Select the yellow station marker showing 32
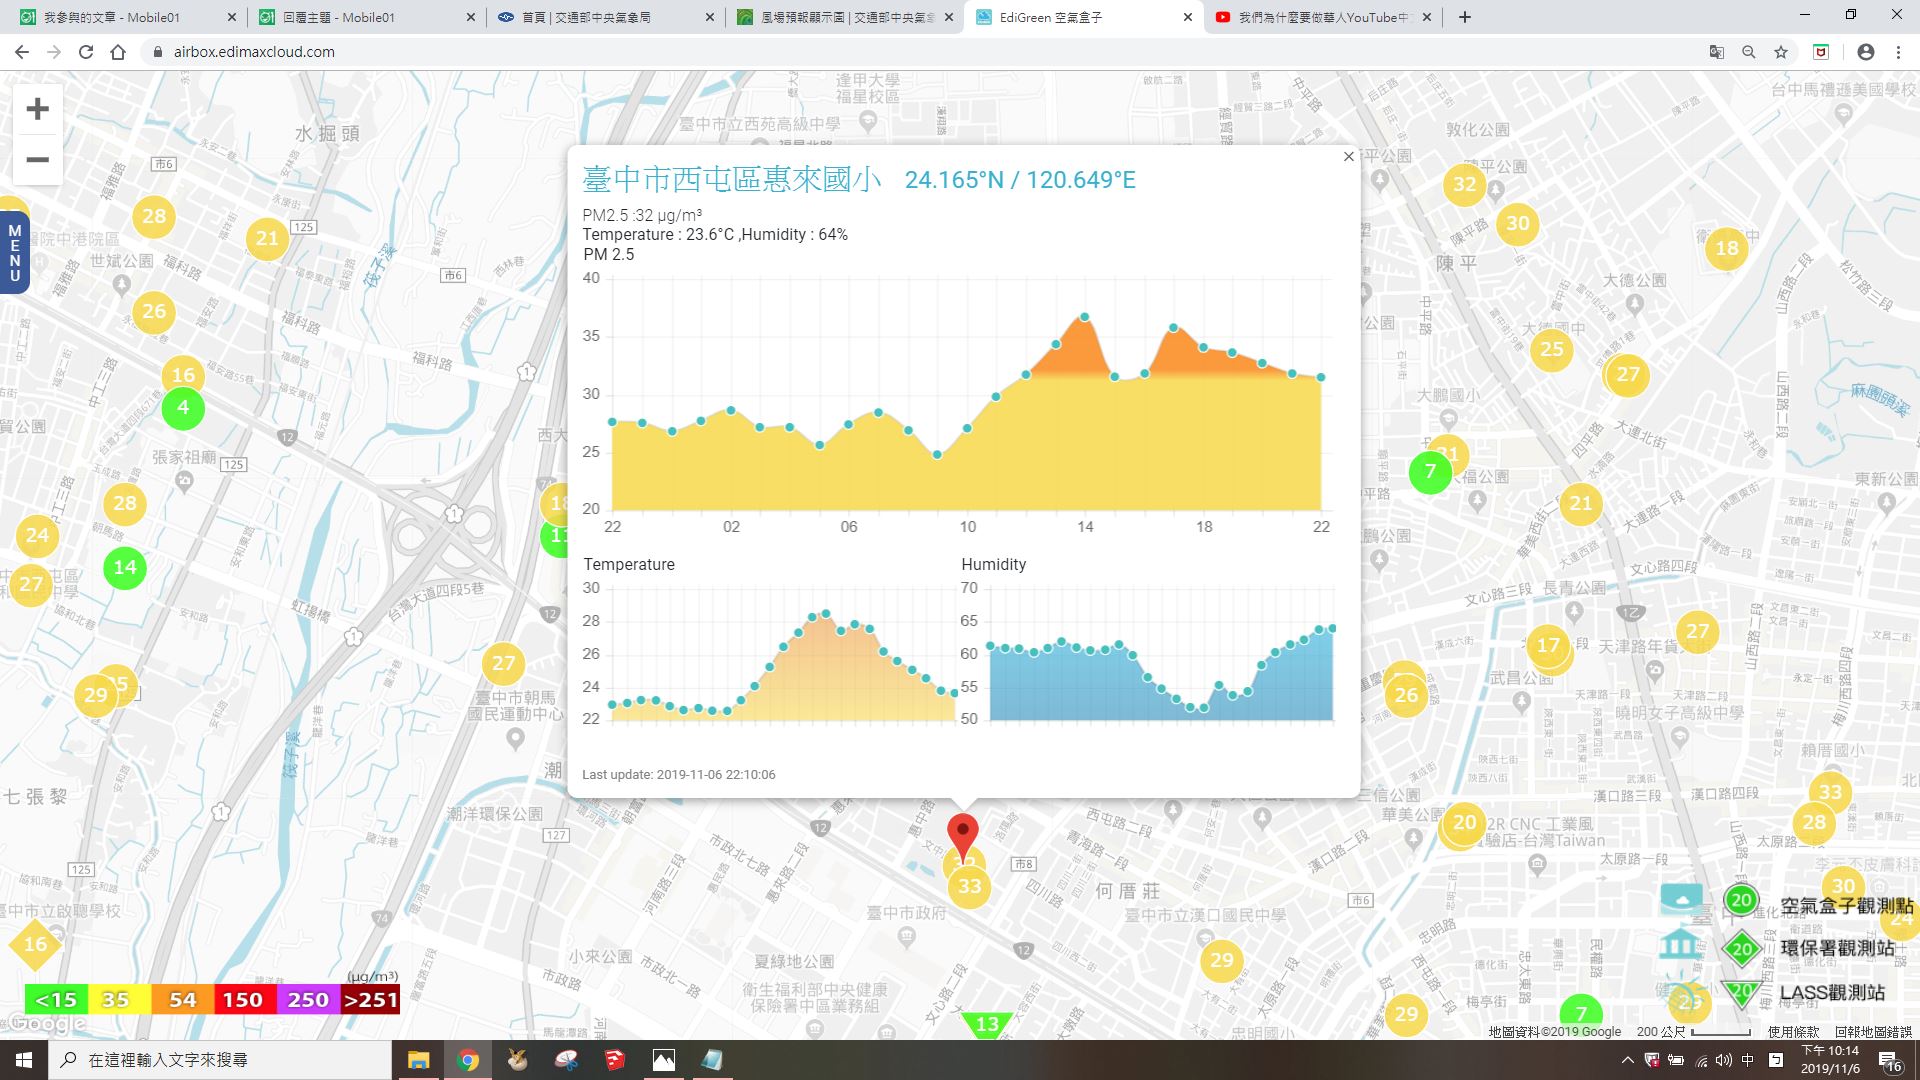1920x1080 pixels. (x=1464, y=184)
